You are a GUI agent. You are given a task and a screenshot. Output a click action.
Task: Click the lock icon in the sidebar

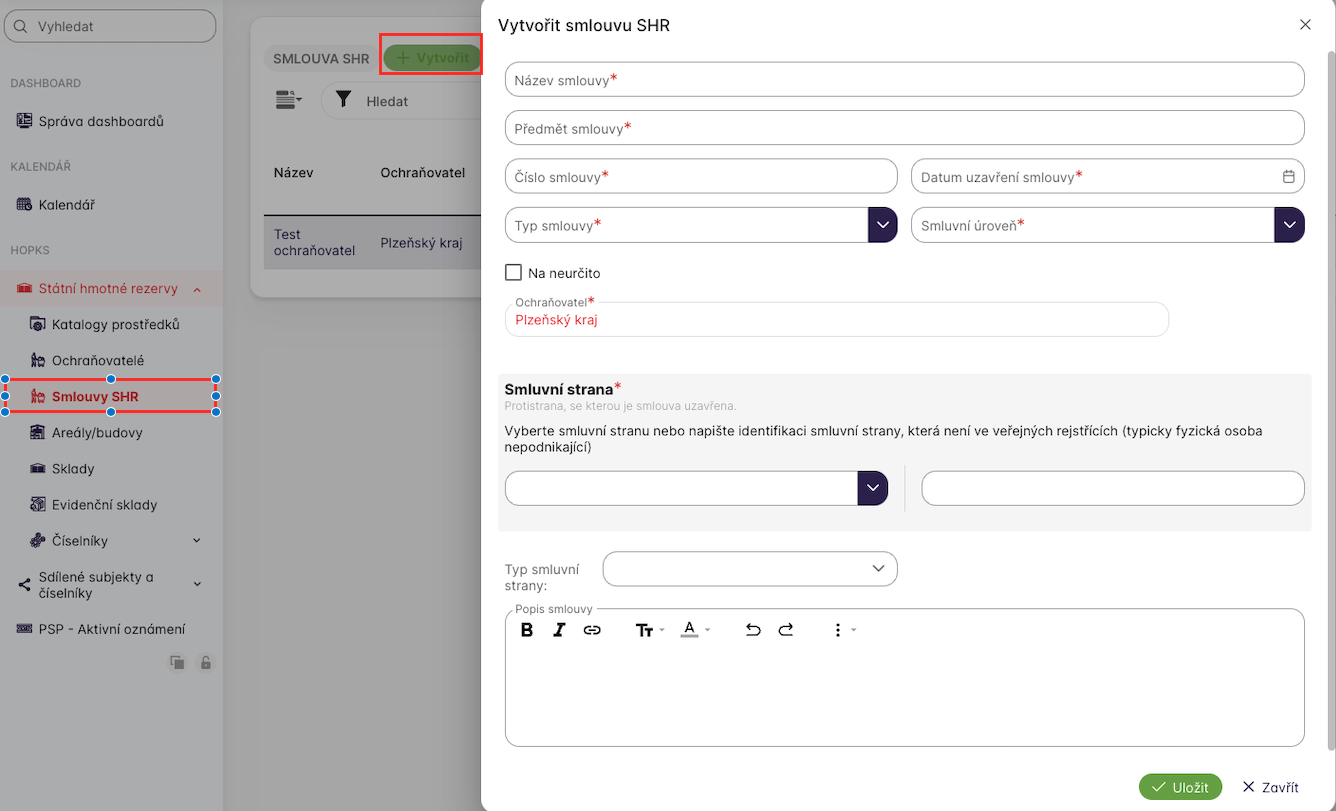(205, 662)
